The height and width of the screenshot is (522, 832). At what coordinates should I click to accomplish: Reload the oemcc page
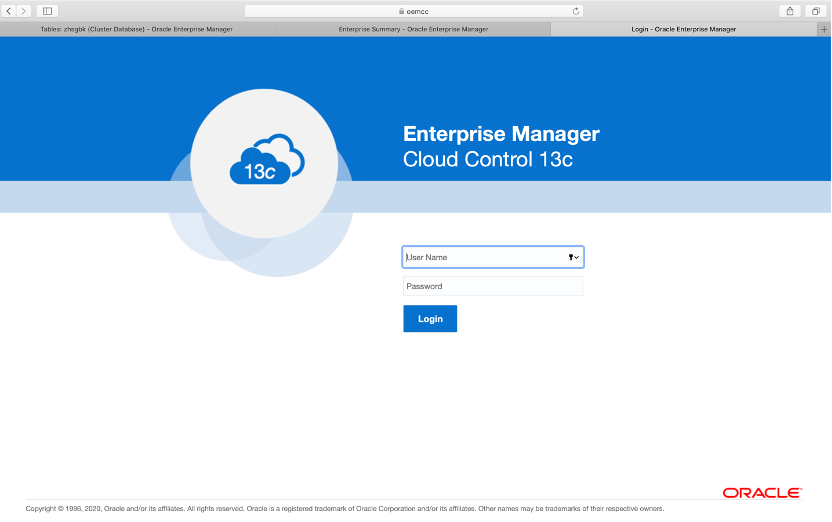576,11
